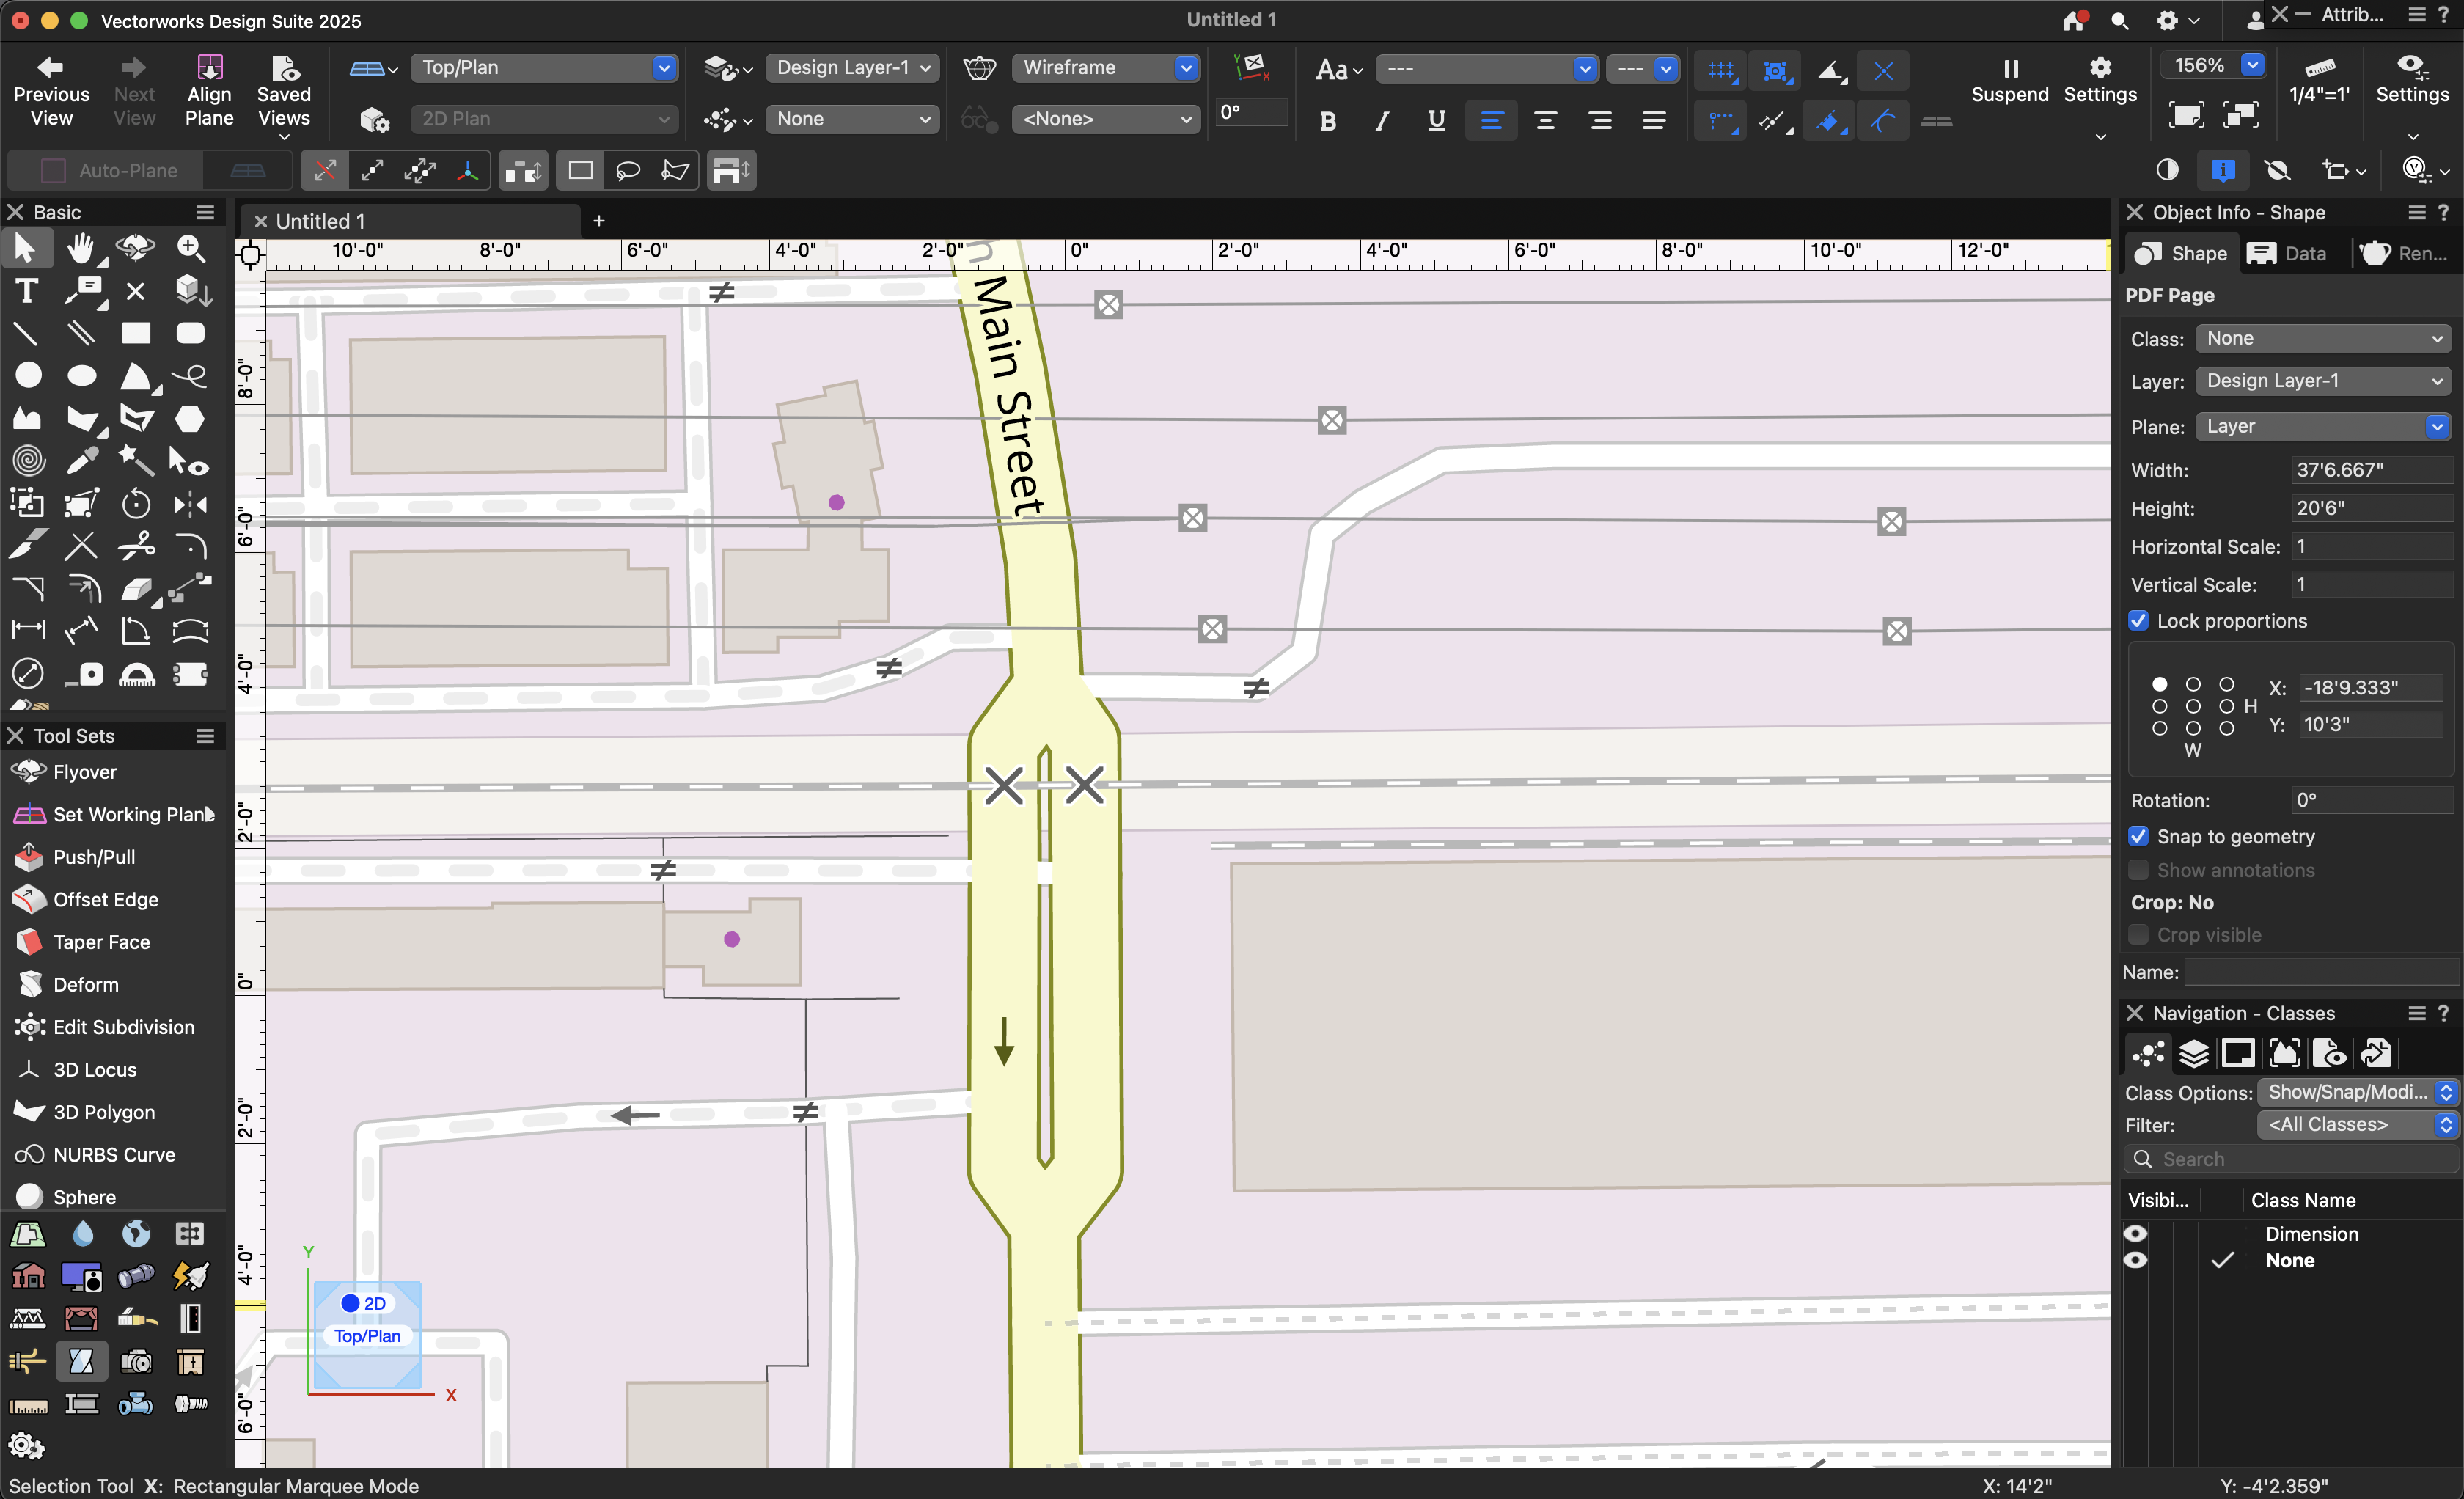Switch to the Data tab

(2289, 254)
